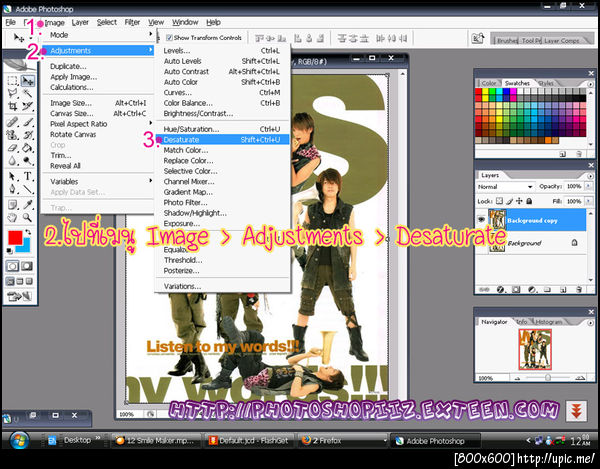Open Hue/Saturation... adjustment
The height and width of the screenshot is (469, 600).
[222, 129]
